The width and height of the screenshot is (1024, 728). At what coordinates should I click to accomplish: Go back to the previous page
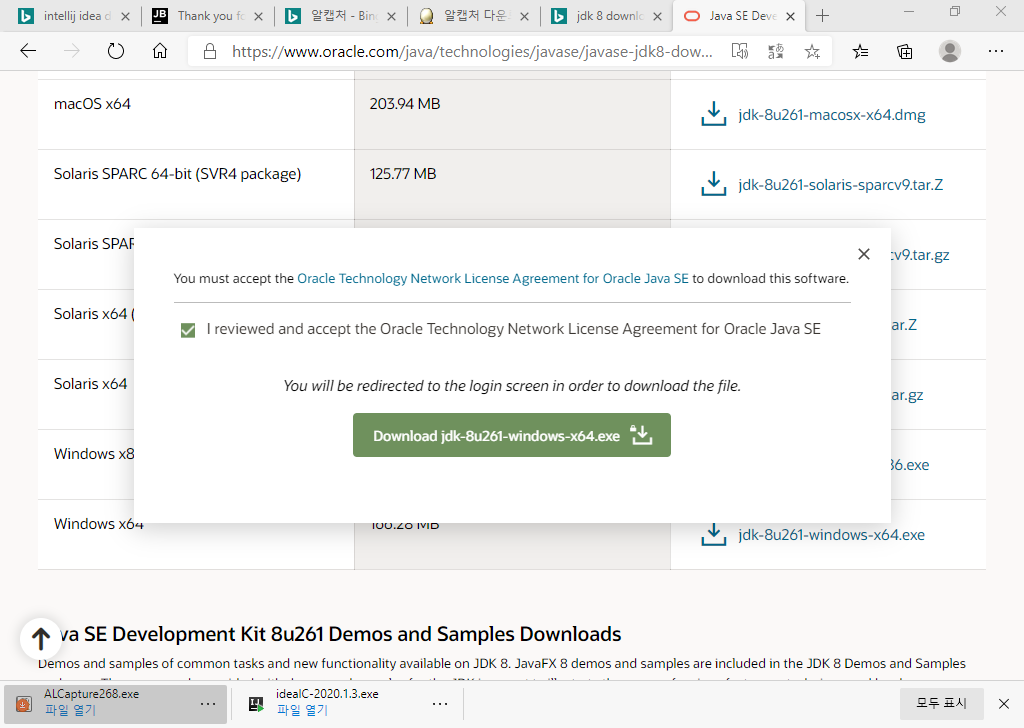tap(28, 51)
